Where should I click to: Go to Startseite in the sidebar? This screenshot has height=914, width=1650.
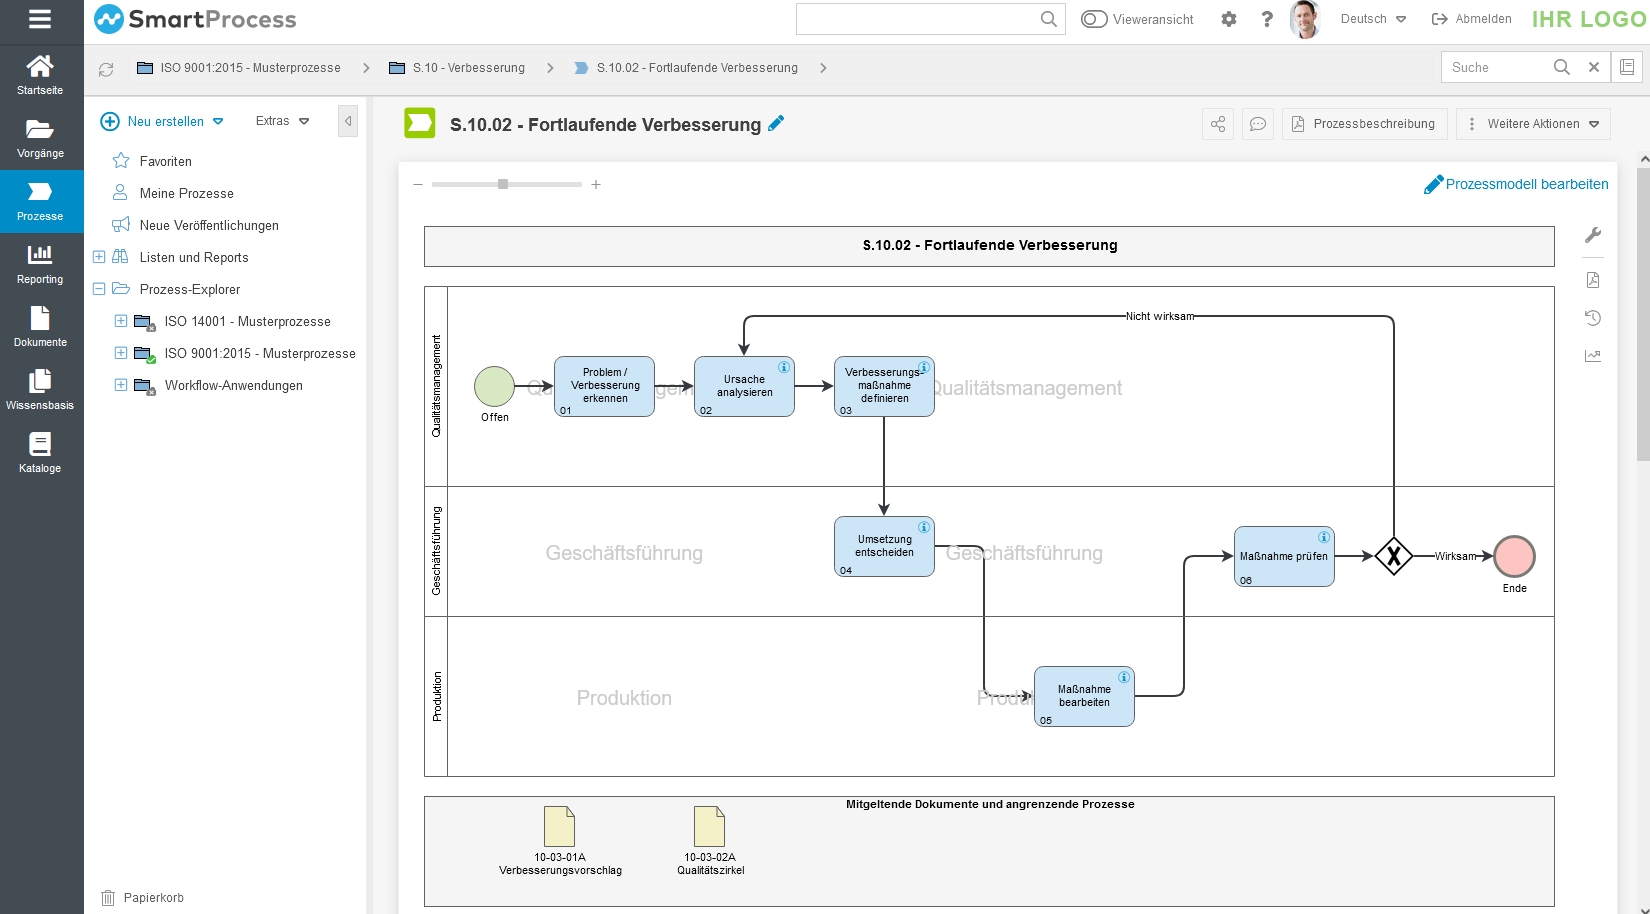[x=40, y=75]
